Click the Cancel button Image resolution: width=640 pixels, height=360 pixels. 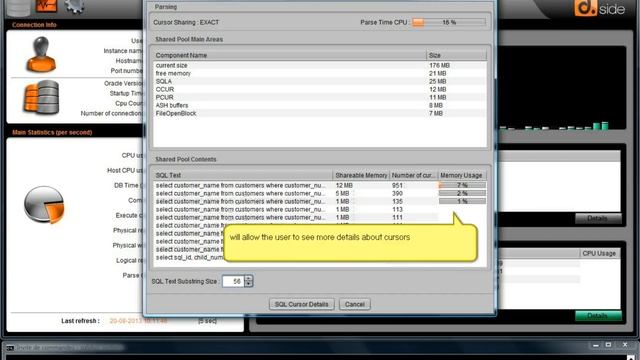[x=355, y=304]
